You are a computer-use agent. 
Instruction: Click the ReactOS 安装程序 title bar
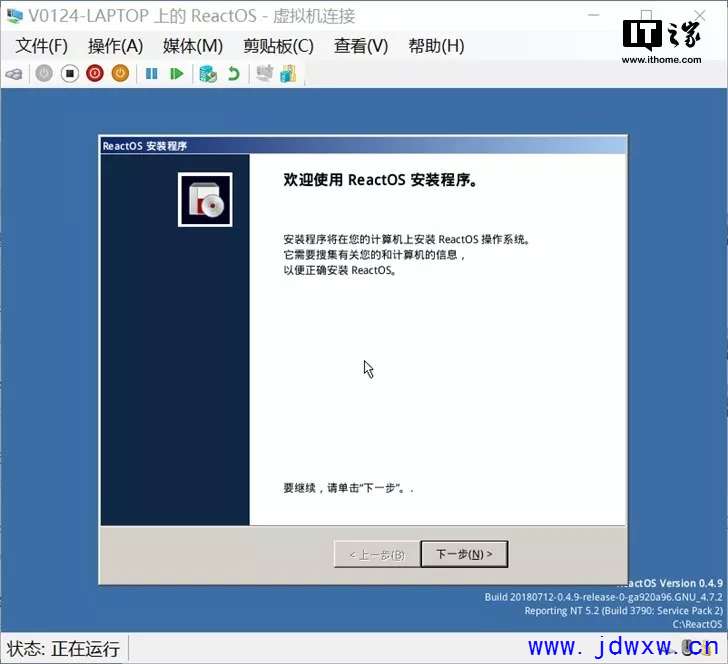click(x=364, y=146)
